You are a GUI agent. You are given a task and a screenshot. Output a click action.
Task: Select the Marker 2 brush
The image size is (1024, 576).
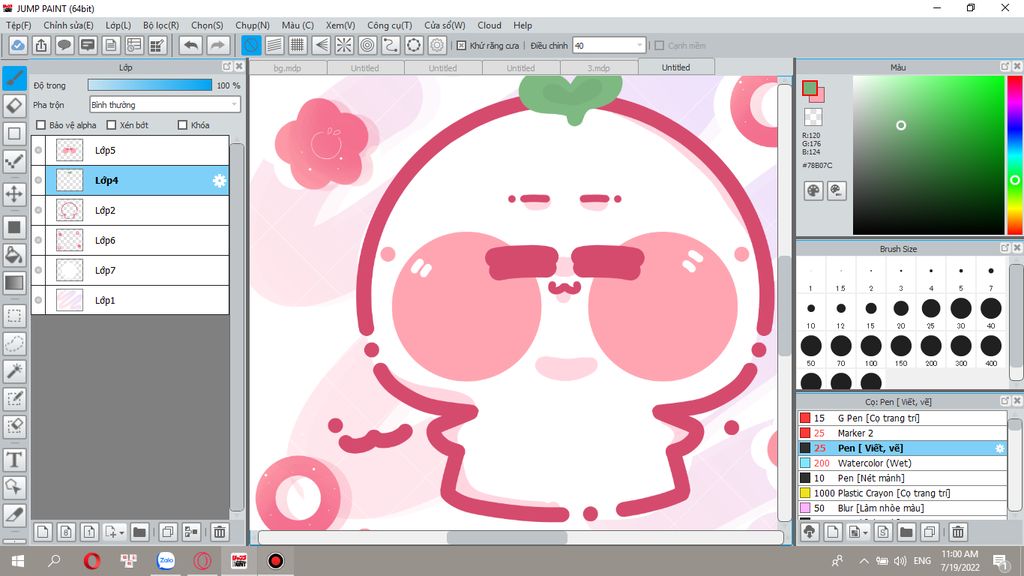902,433
